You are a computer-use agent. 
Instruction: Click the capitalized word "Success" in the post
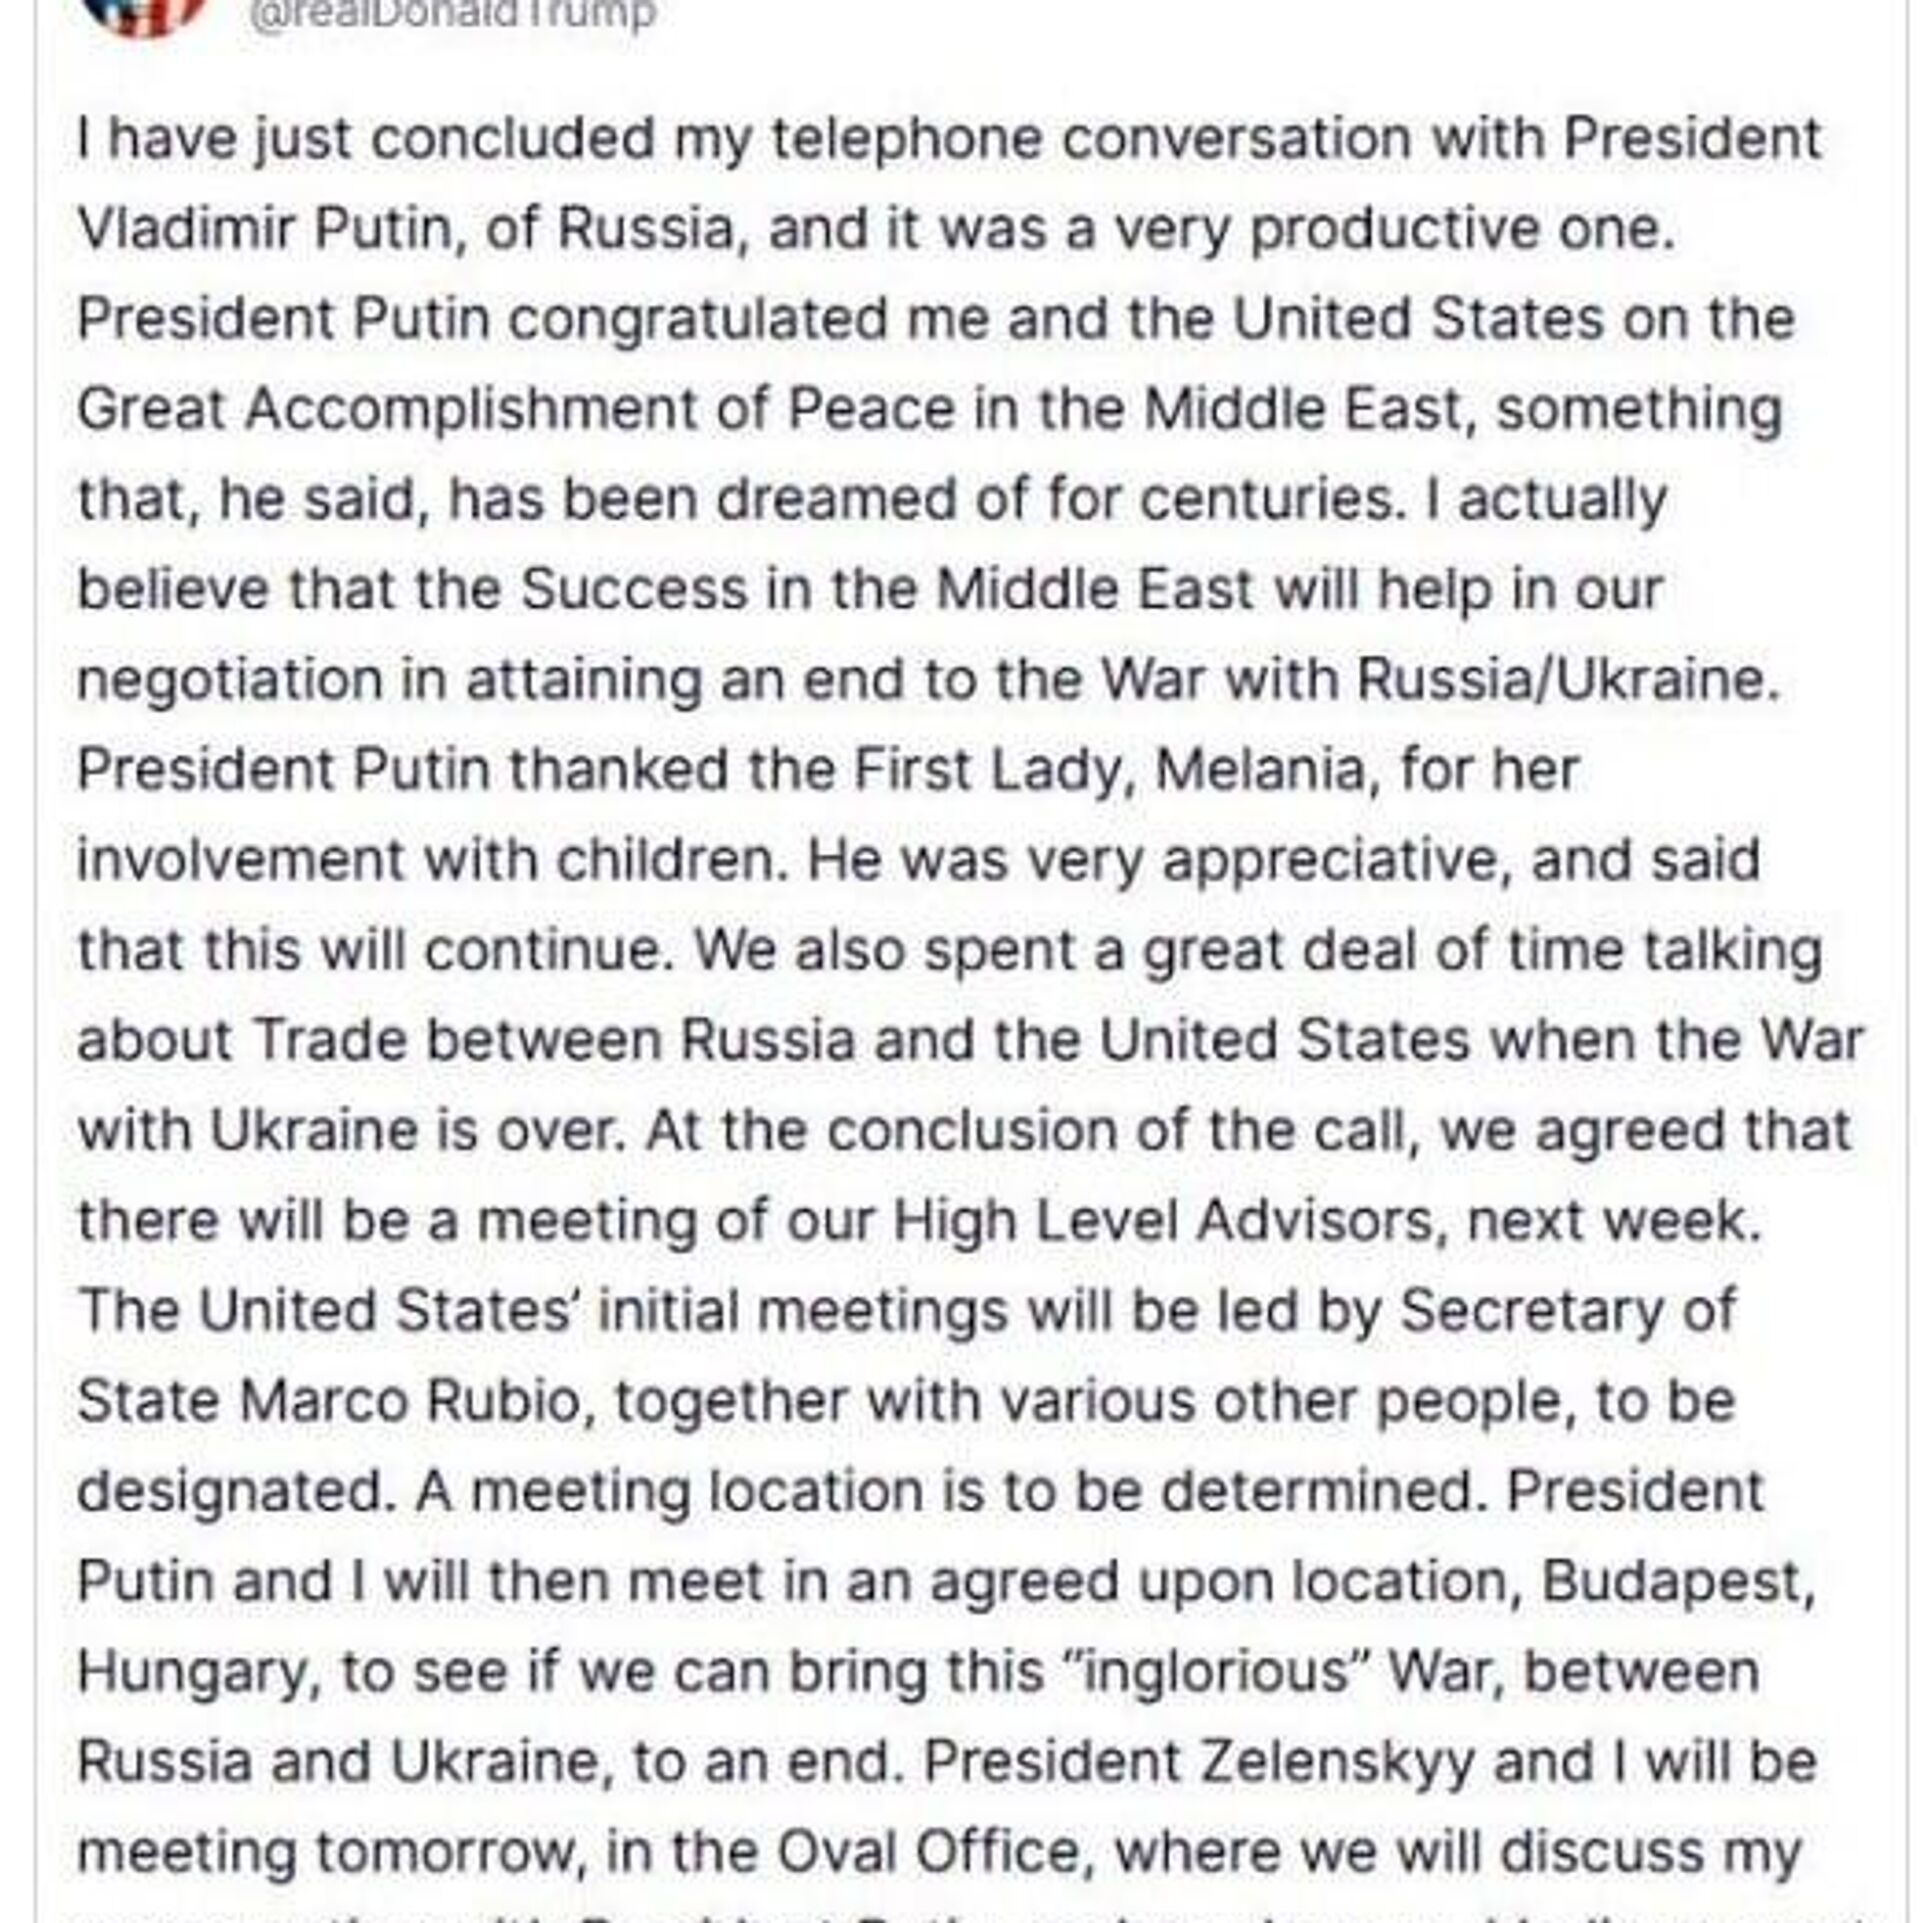coord(634,589)
